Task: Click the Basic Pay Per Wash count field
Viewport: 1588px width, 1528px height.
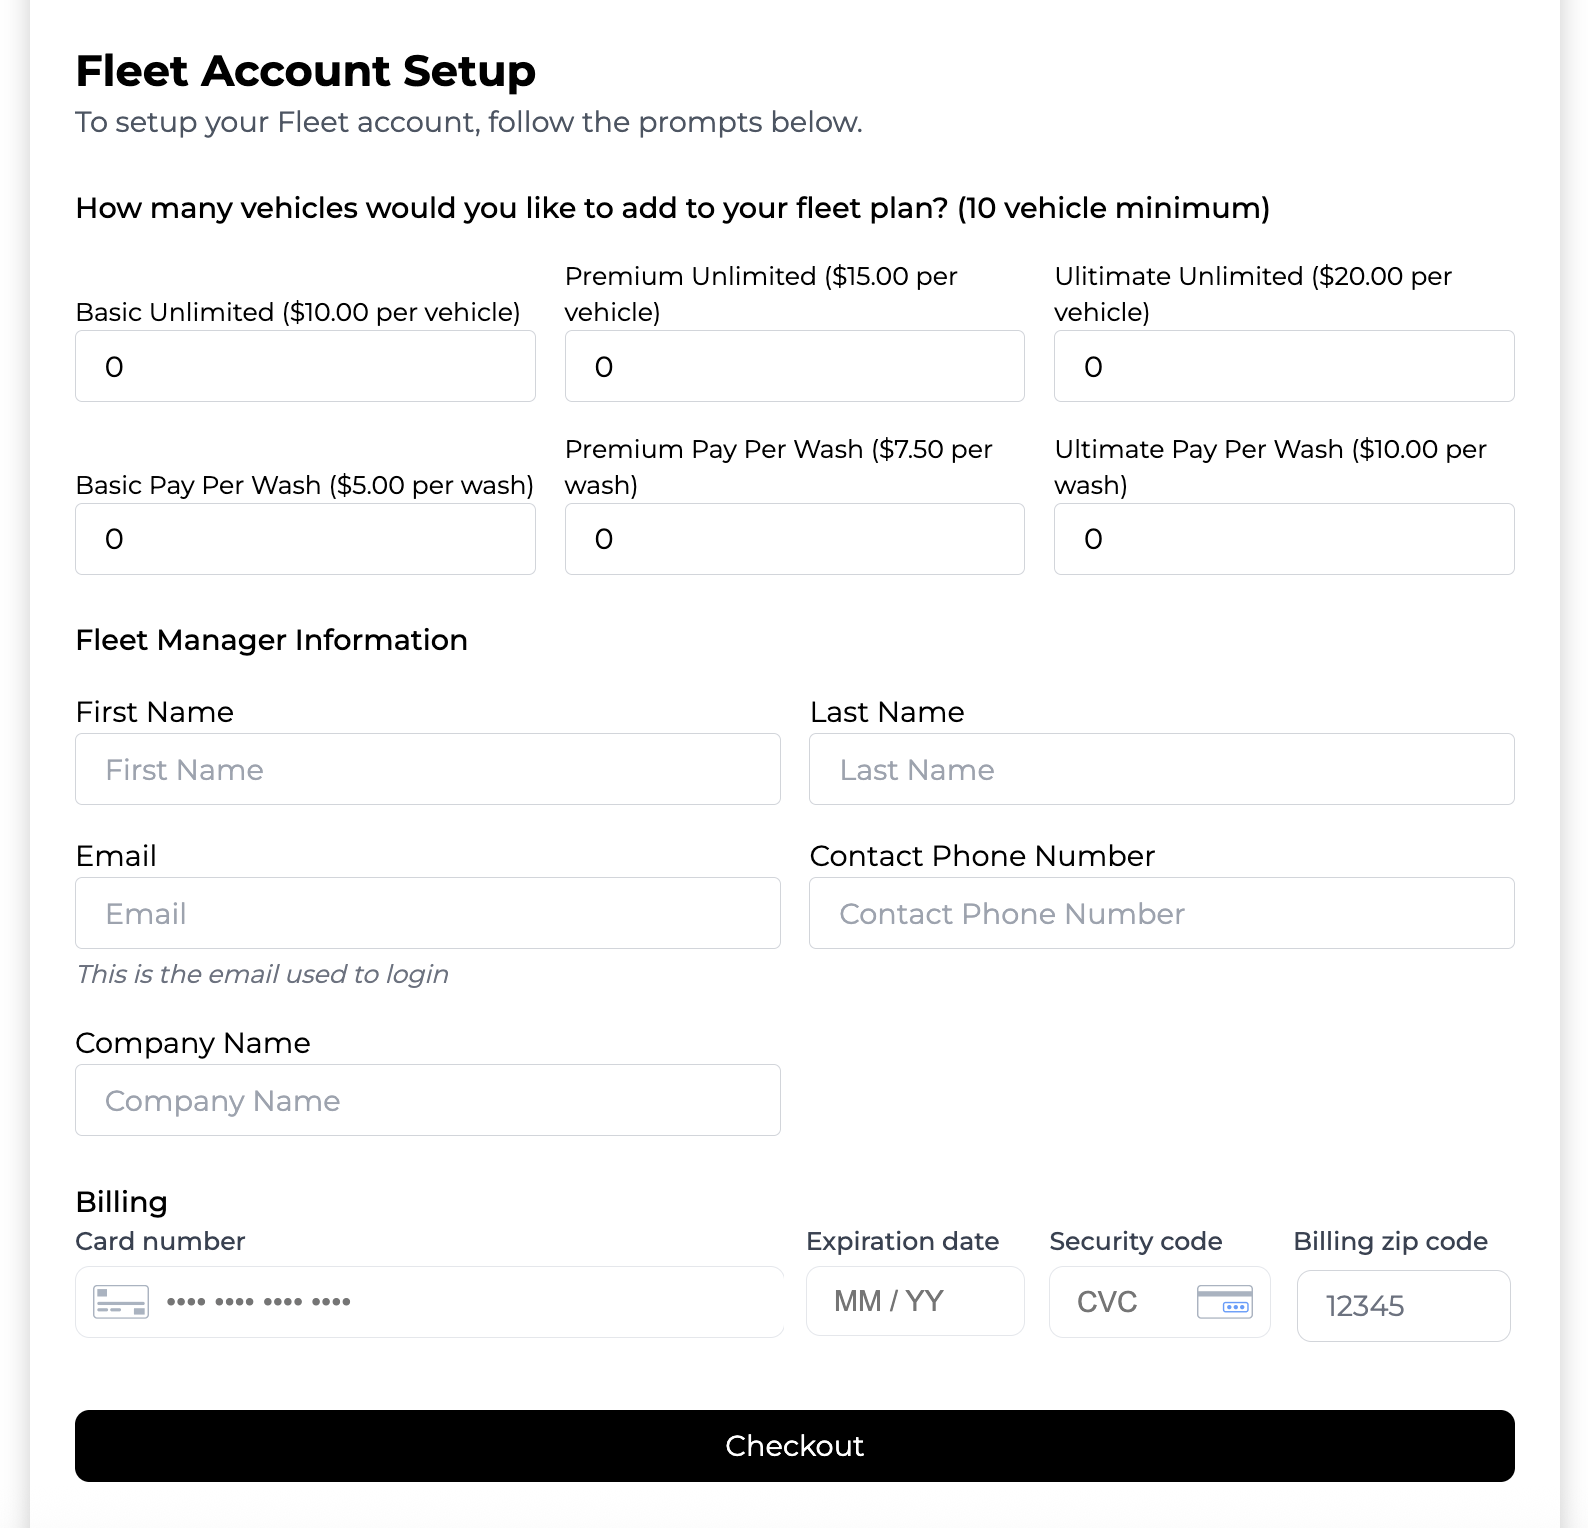Action: pyautogui.click(x=304, y=539)
